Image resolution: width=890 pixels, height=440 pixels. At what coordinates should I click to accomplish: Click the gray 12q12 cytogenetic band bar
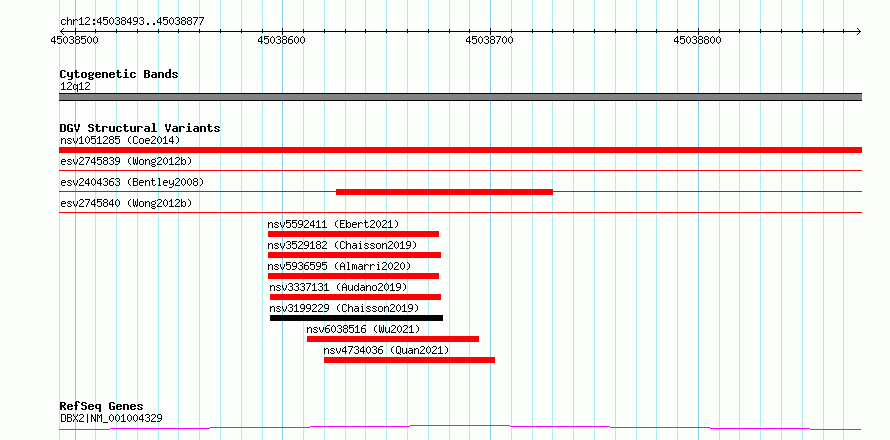pyautogui.click(x=460, y=97)
